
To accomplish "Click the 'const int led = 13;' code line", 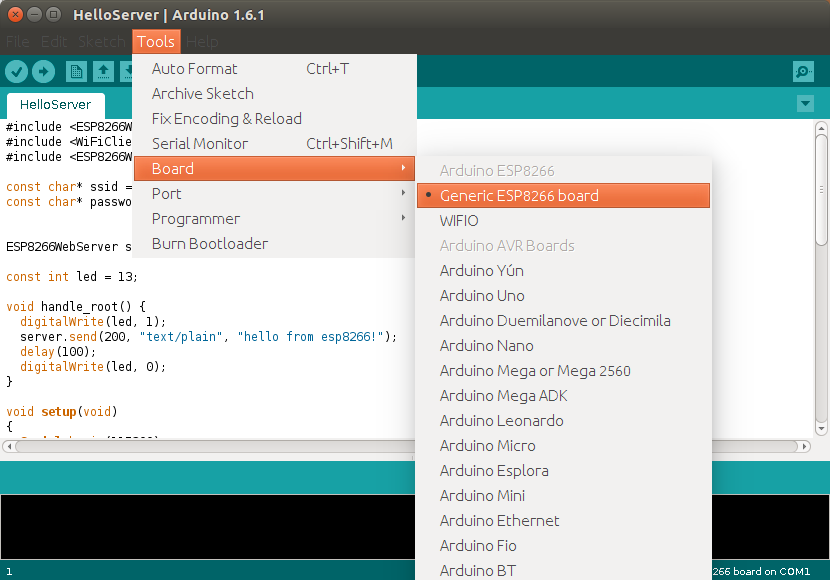I will pos(72,277).
